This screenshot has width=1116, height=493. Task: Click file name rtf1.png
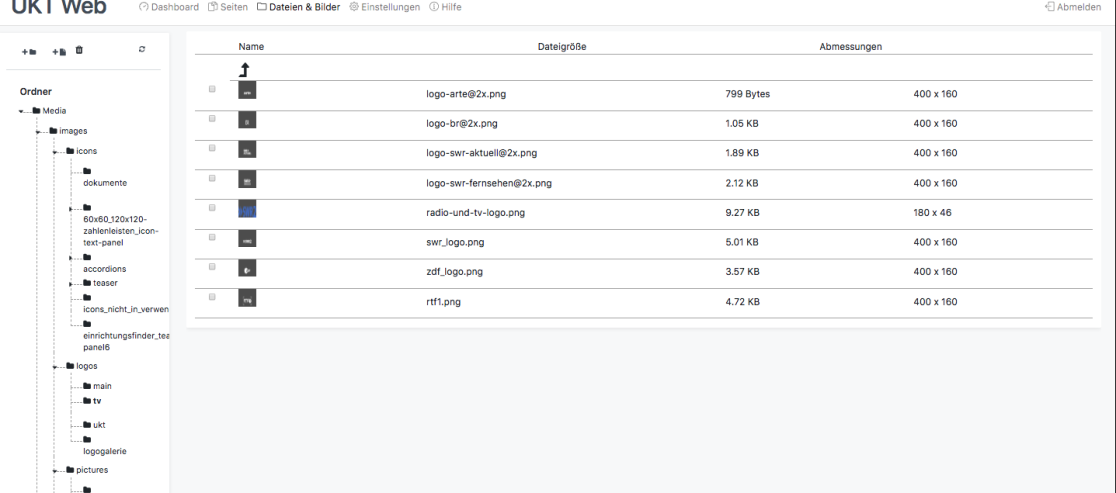click(x=443, y=302)
